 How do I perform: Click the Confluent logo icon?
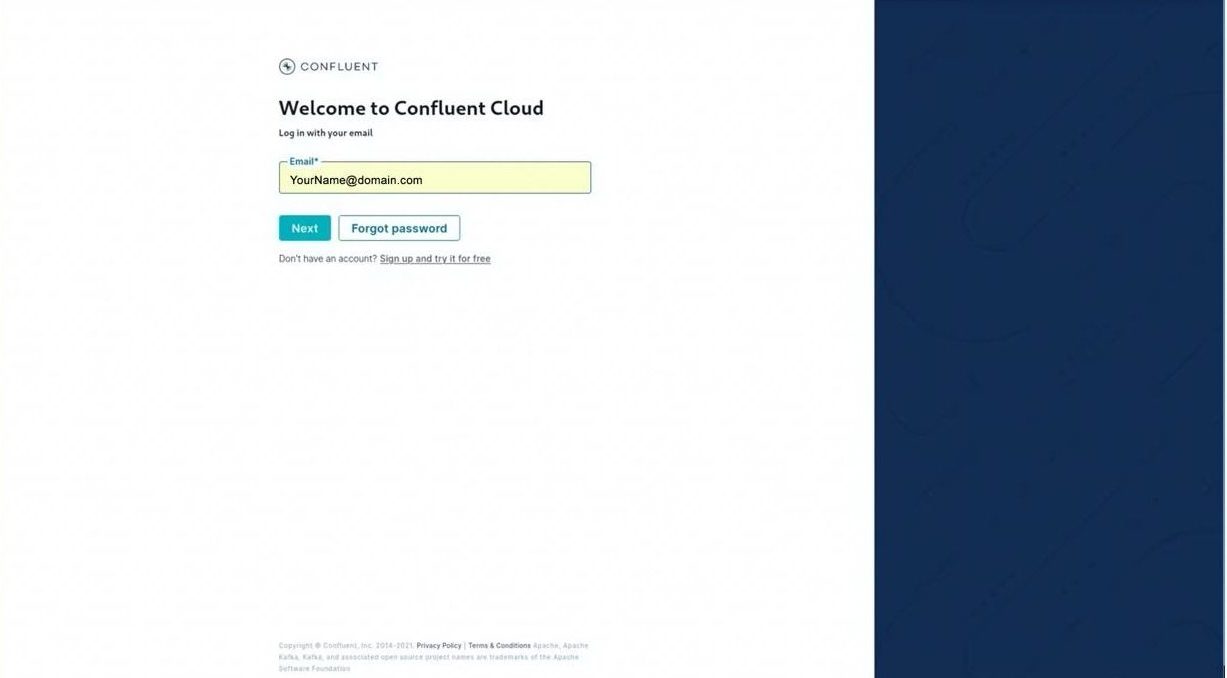(287, 67)
